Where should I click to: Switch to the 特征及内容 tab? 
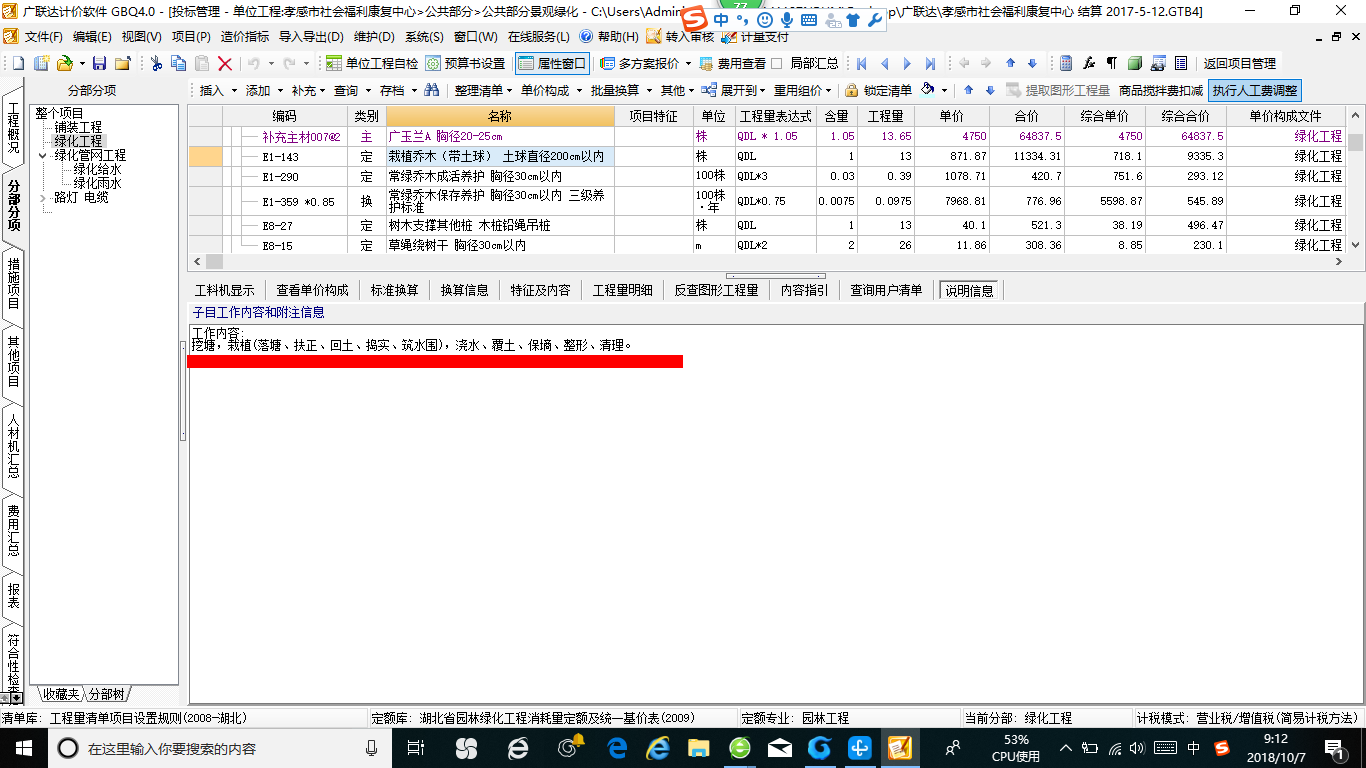(x=540, y=290)
